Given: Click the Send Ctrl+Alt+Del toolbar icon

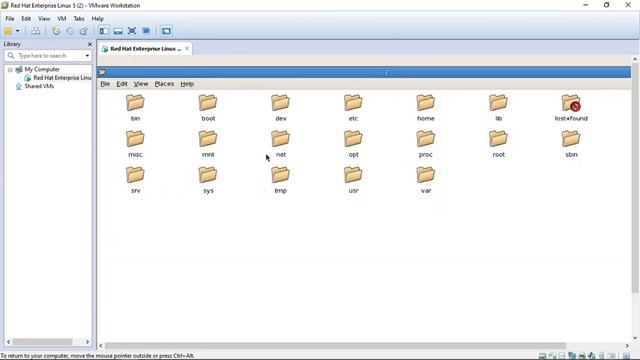Looking at the screenshot, I should [x=36, y=31].
